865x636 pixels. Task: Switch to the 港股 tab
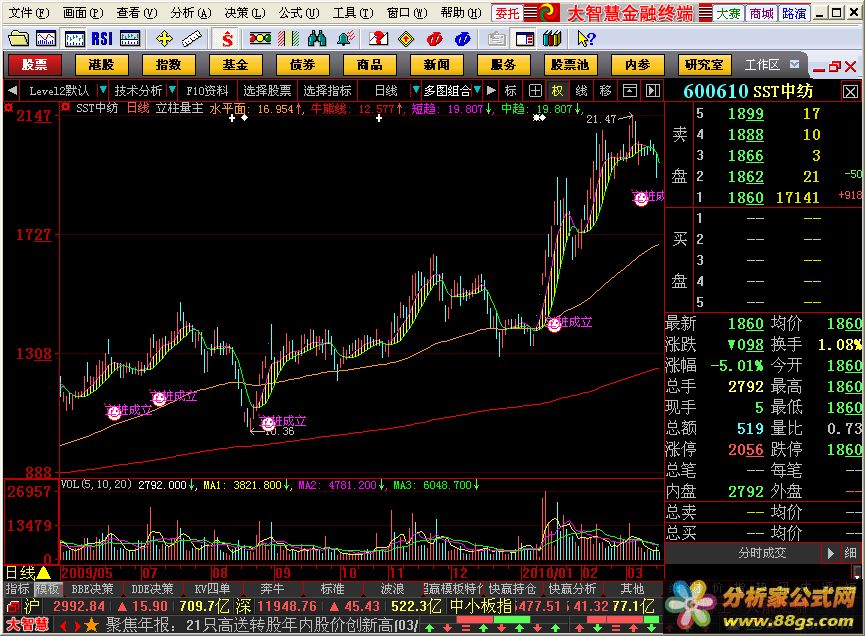102,65
